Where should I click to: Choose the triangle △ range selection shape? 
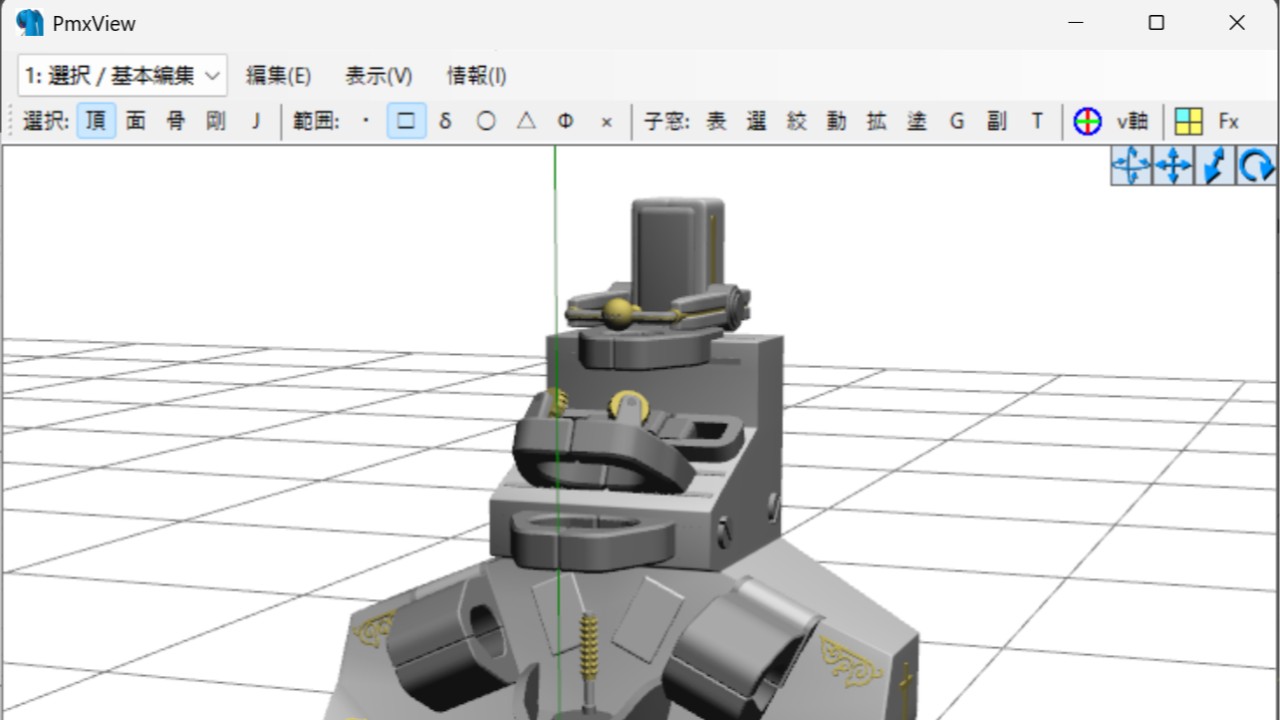pos(526,120)
